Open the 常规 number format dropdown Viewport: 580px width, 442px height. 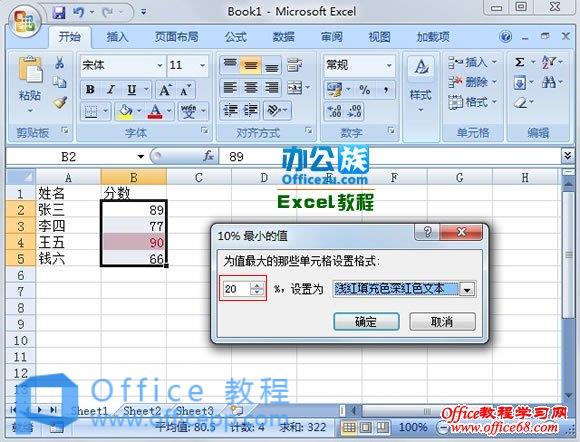click(389, 65)
